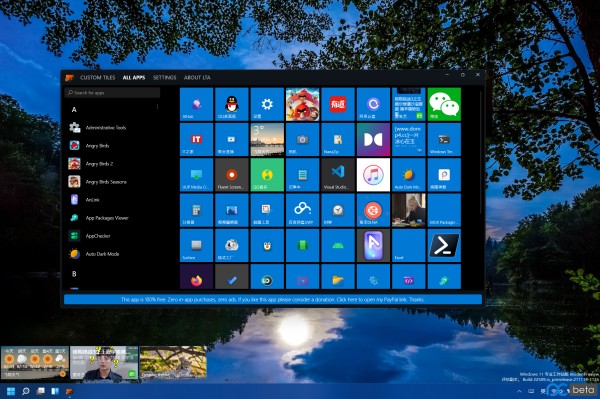Open the Visual Studio Code tile

point(338,175)
